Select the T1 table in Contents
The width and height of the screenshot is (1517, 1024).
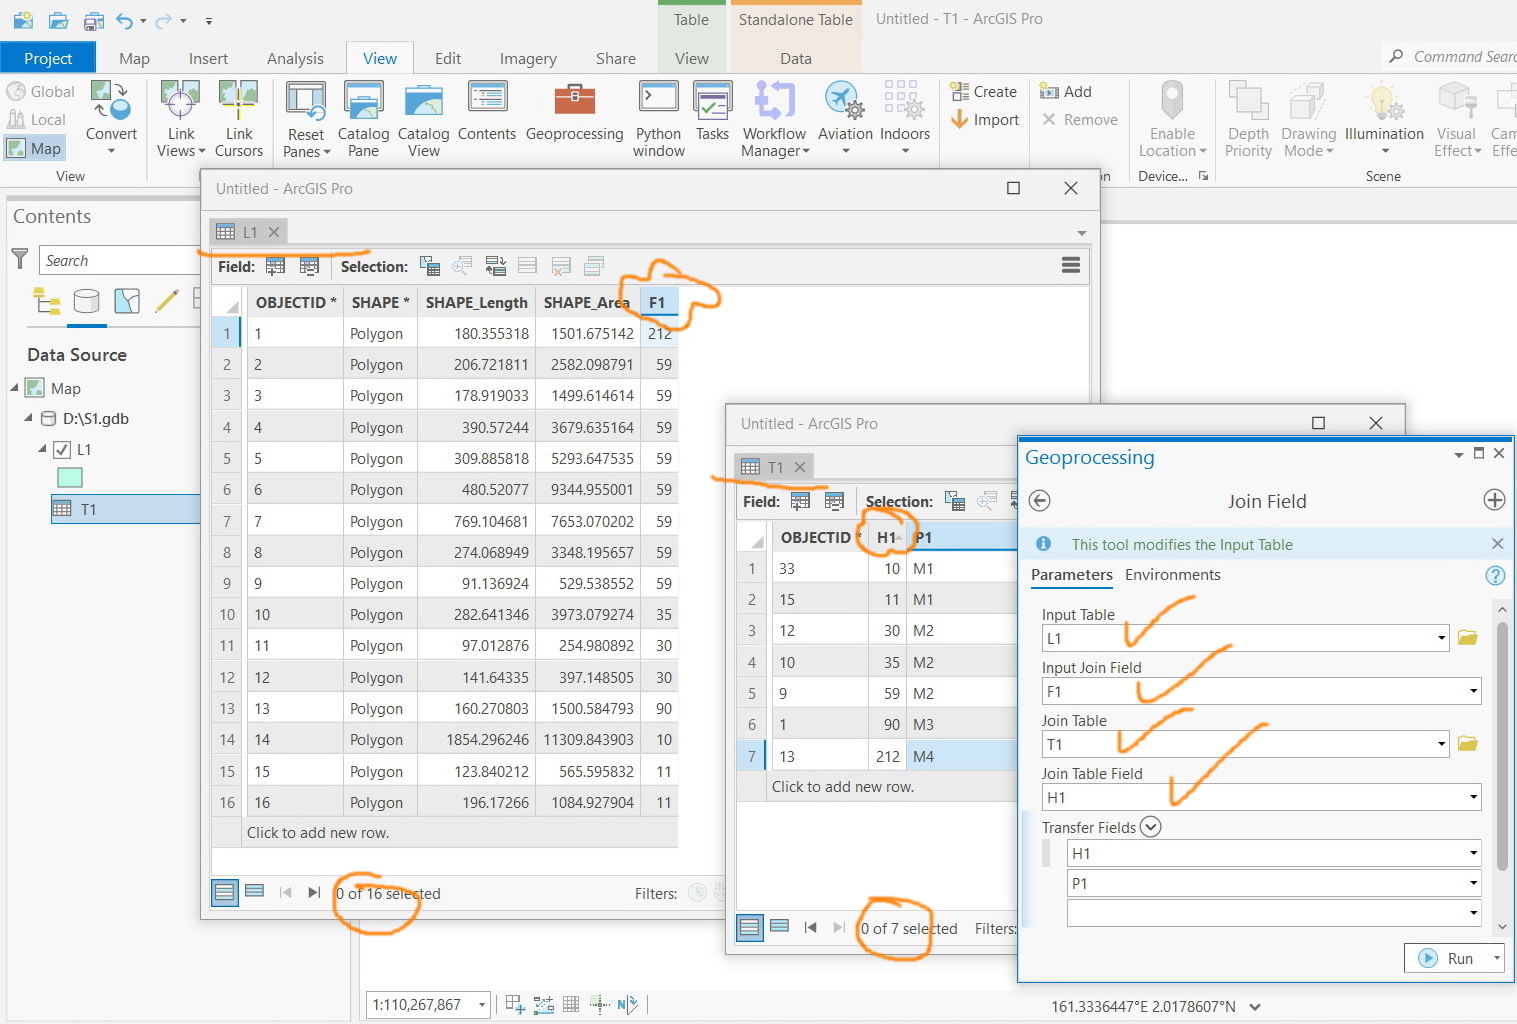tap(125, 509)
